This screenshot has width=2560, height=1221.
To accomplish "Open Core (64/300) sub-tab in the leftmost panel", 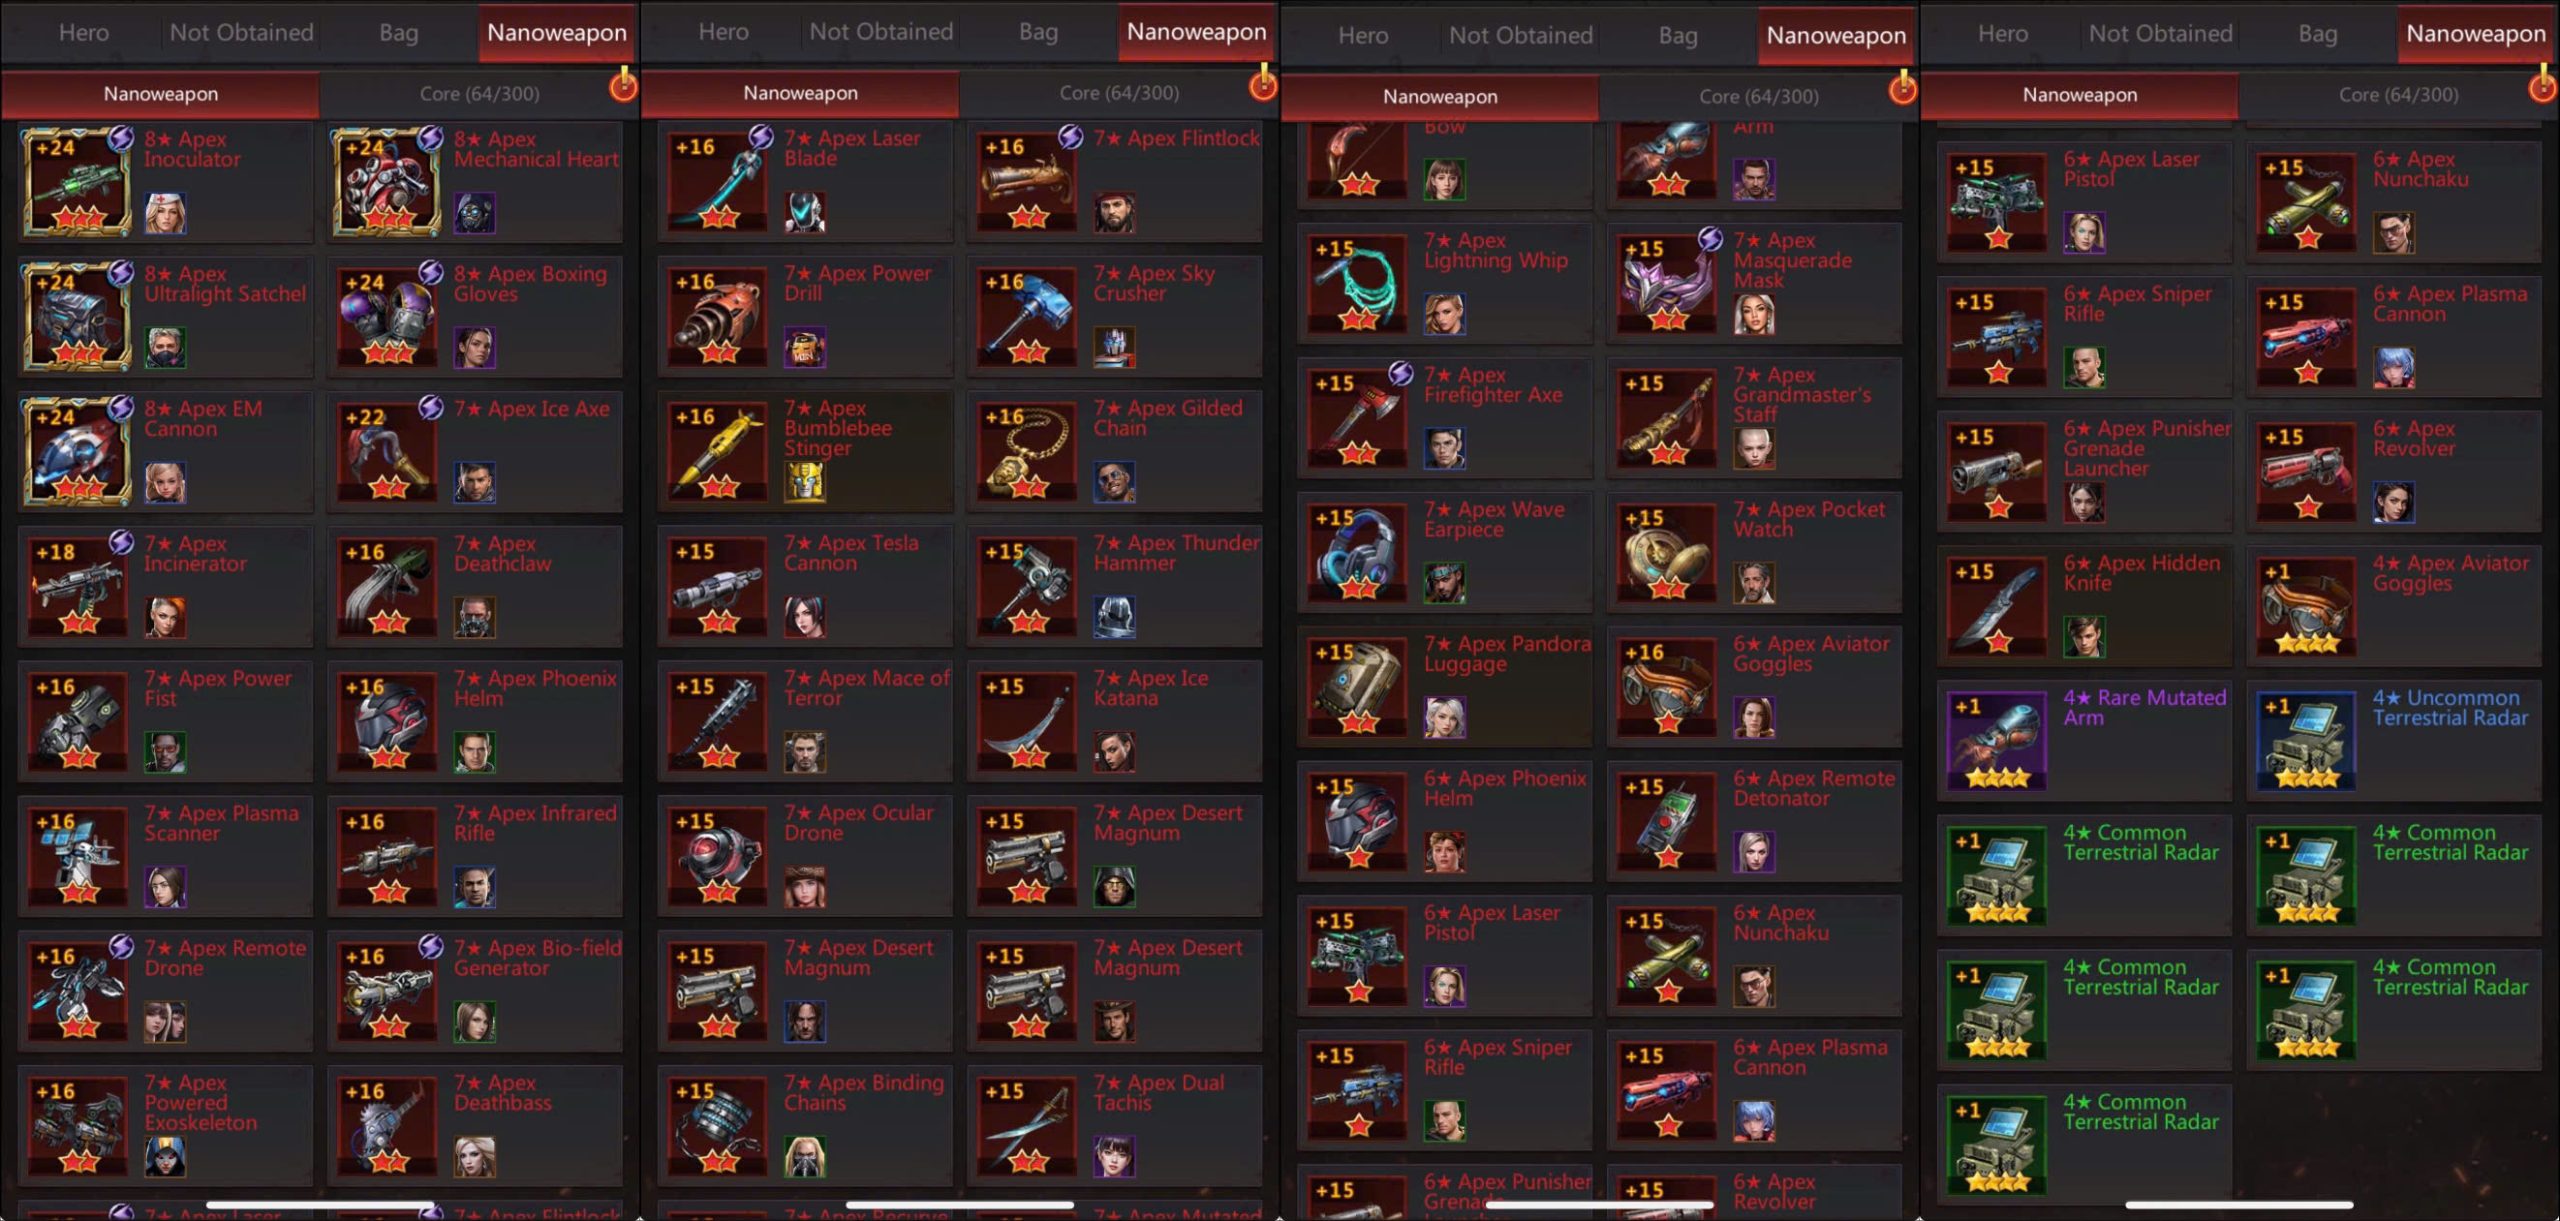I will tap(479, 94).
